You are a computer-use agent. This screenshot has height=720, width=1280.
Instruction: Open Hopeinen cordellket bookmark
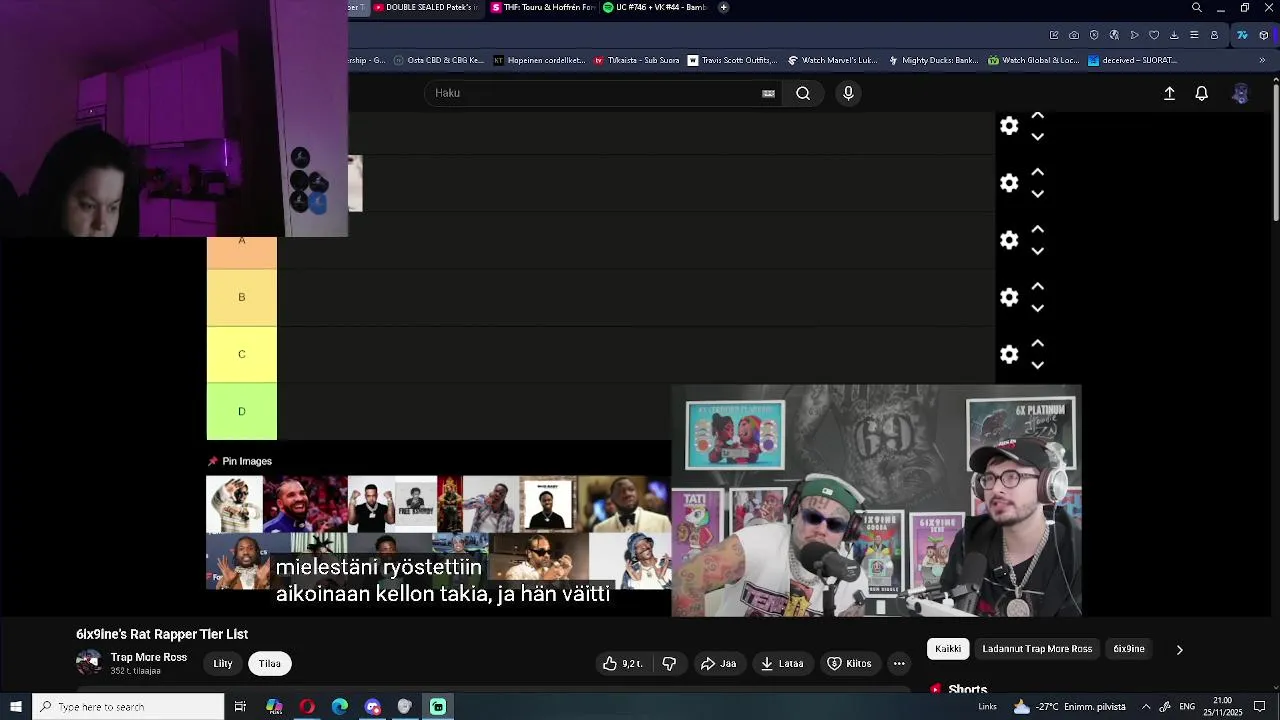point(540,60)
